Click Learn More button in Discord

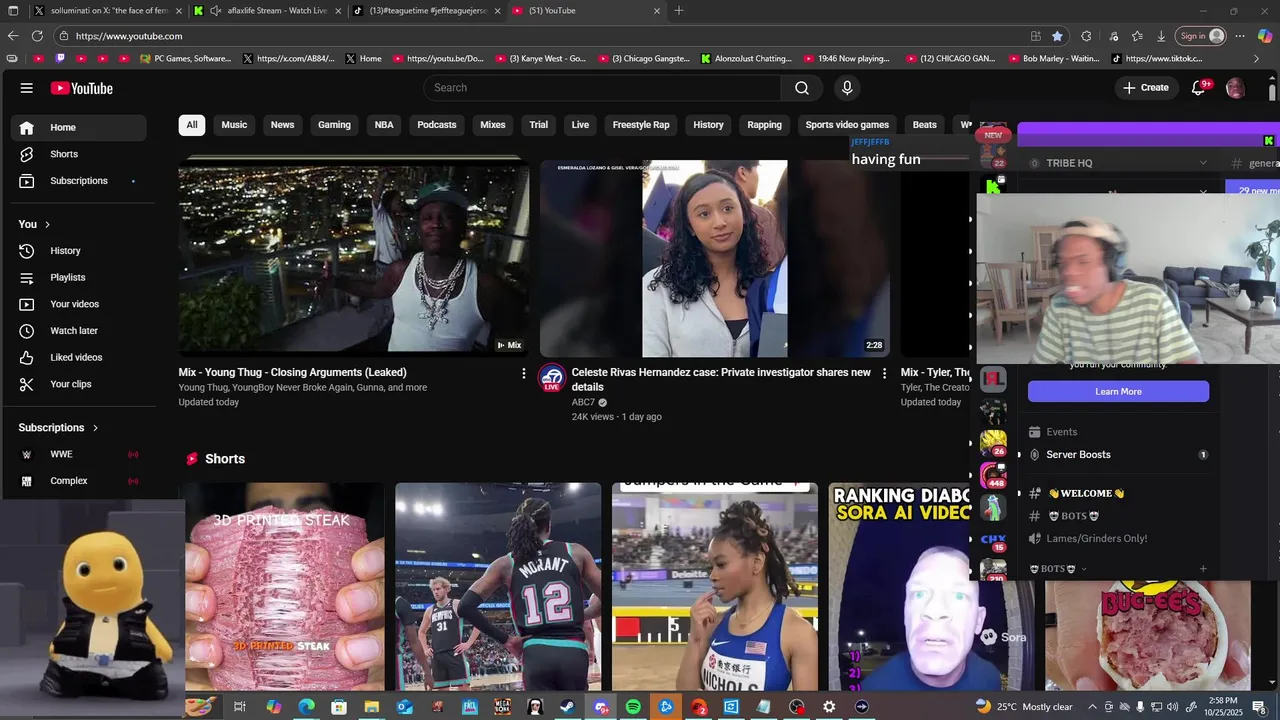coord(1118,391)
